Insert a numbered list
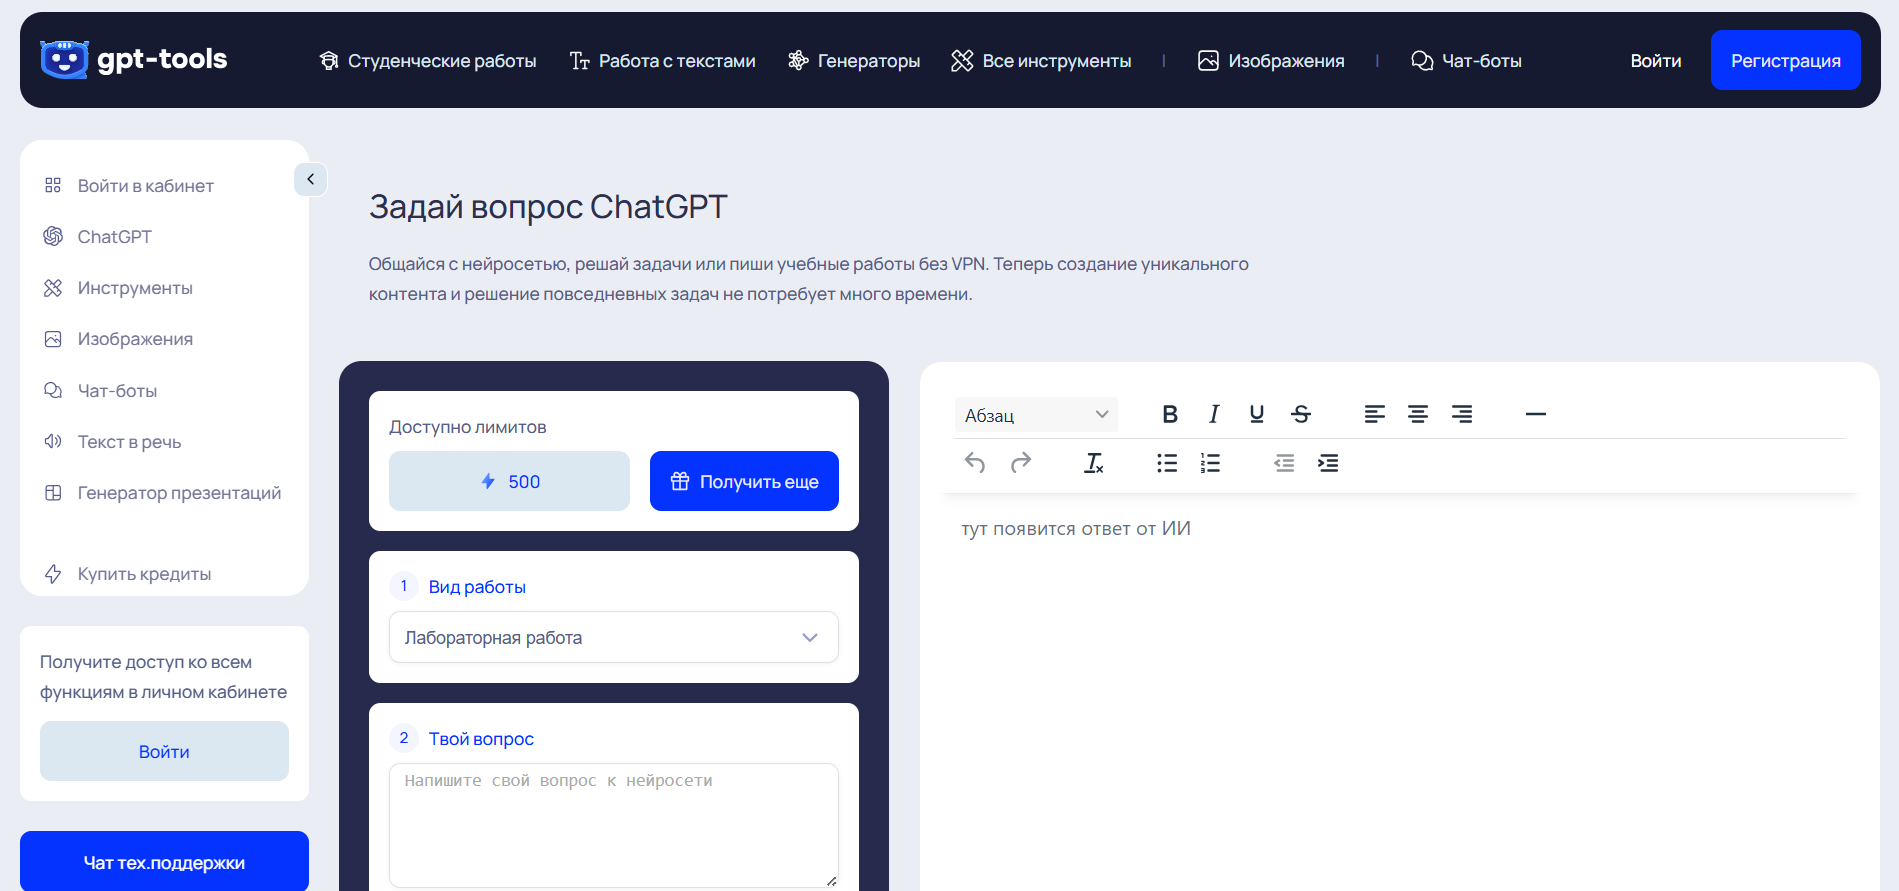This screenshot has height=891, width=1899. 1210,463
